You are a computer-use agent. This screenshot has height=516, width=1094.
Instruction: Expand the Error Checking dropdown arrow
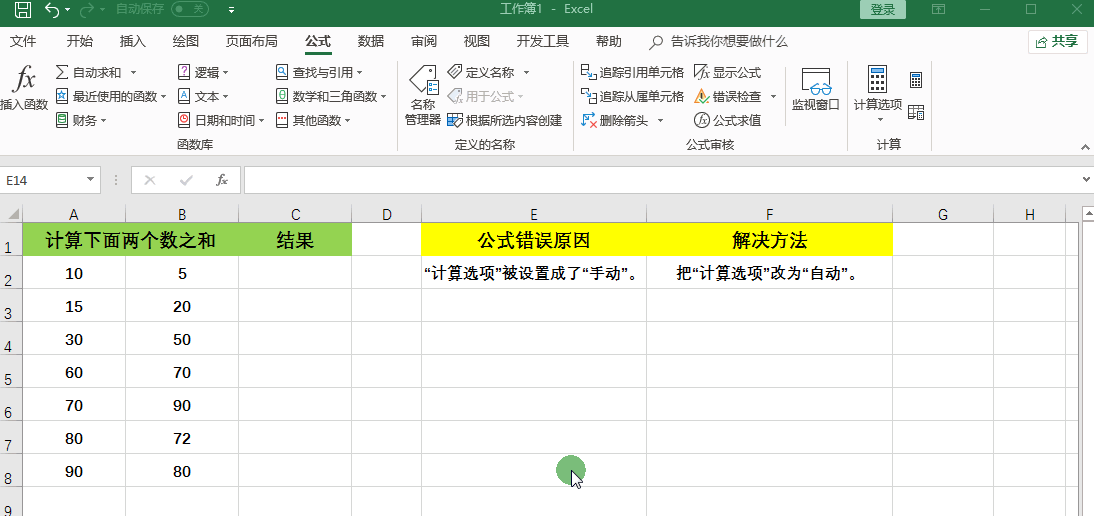click(774, 96)
